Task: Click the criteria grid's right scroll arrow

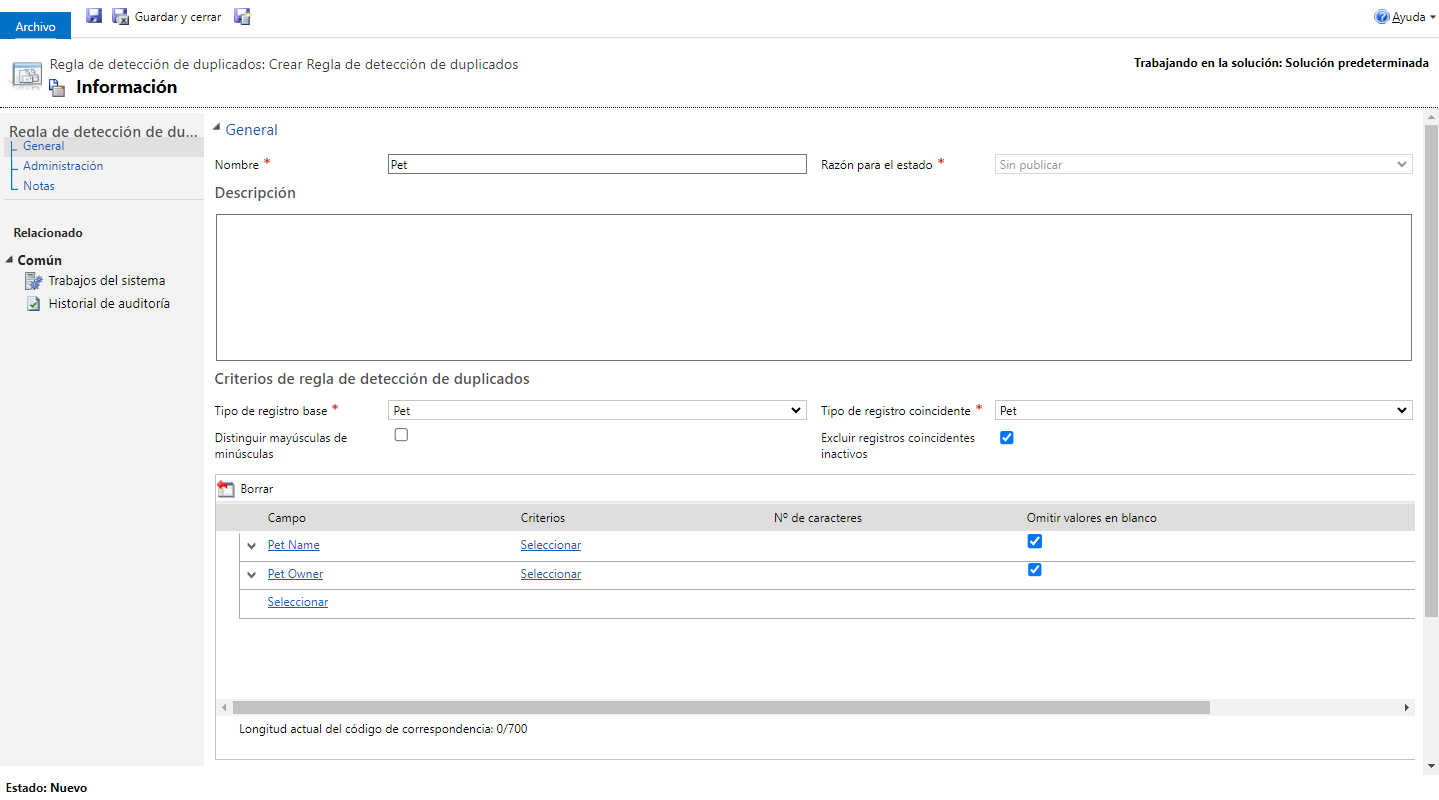Action: (1406, 707)
